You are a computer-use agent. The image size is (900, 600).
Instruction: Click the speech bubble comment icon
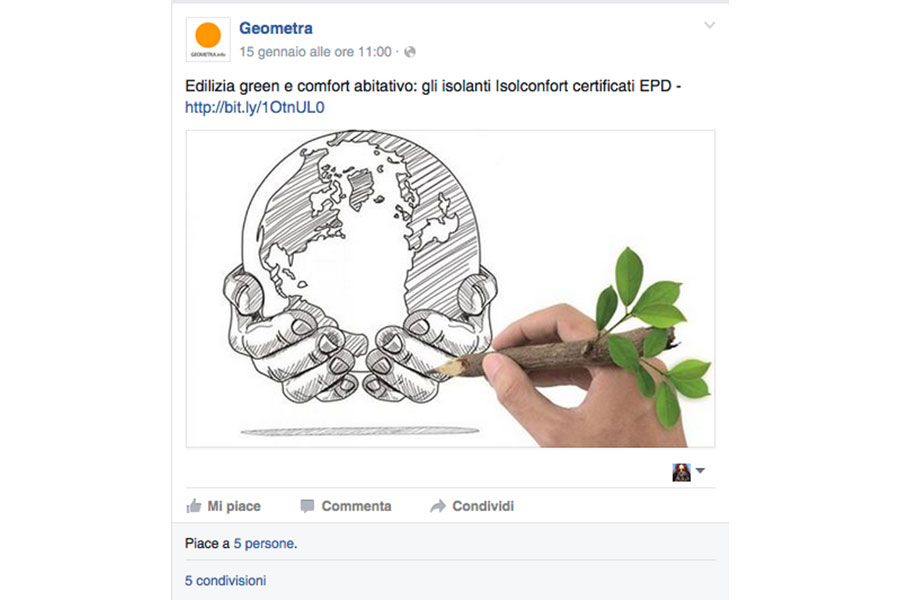click(x=307, y=506)
